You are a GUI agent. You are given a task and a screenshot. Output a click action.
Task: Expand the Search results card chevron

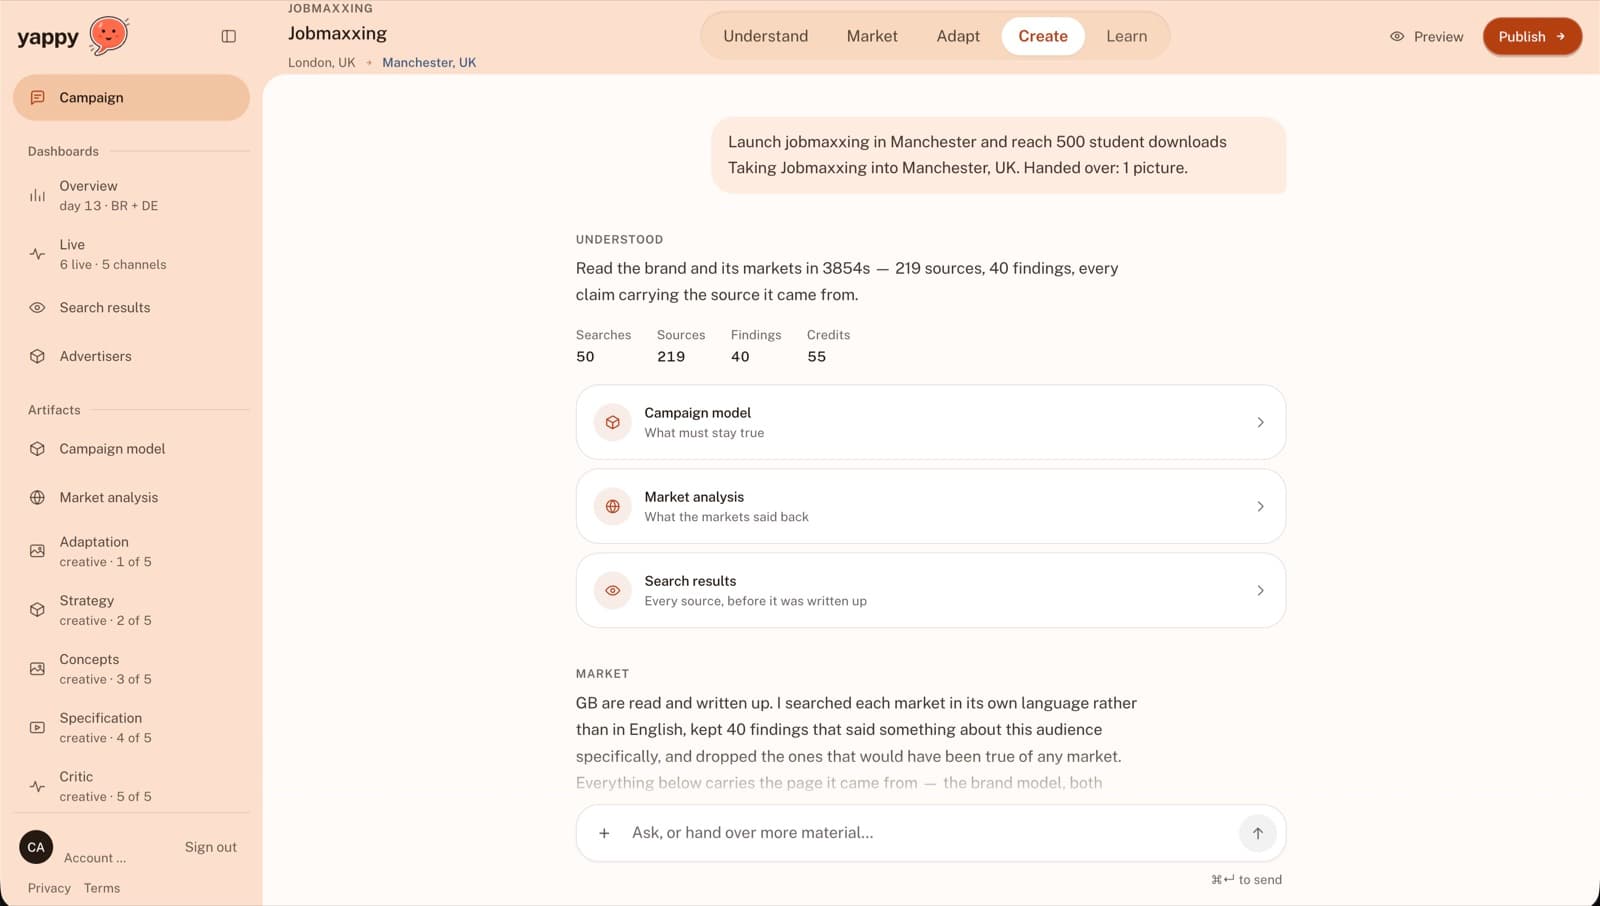1260,590
